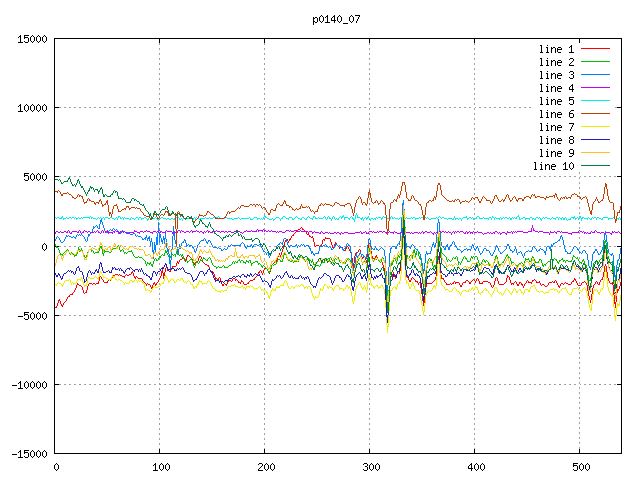Click the yellow line 7 legend sample

595,127
